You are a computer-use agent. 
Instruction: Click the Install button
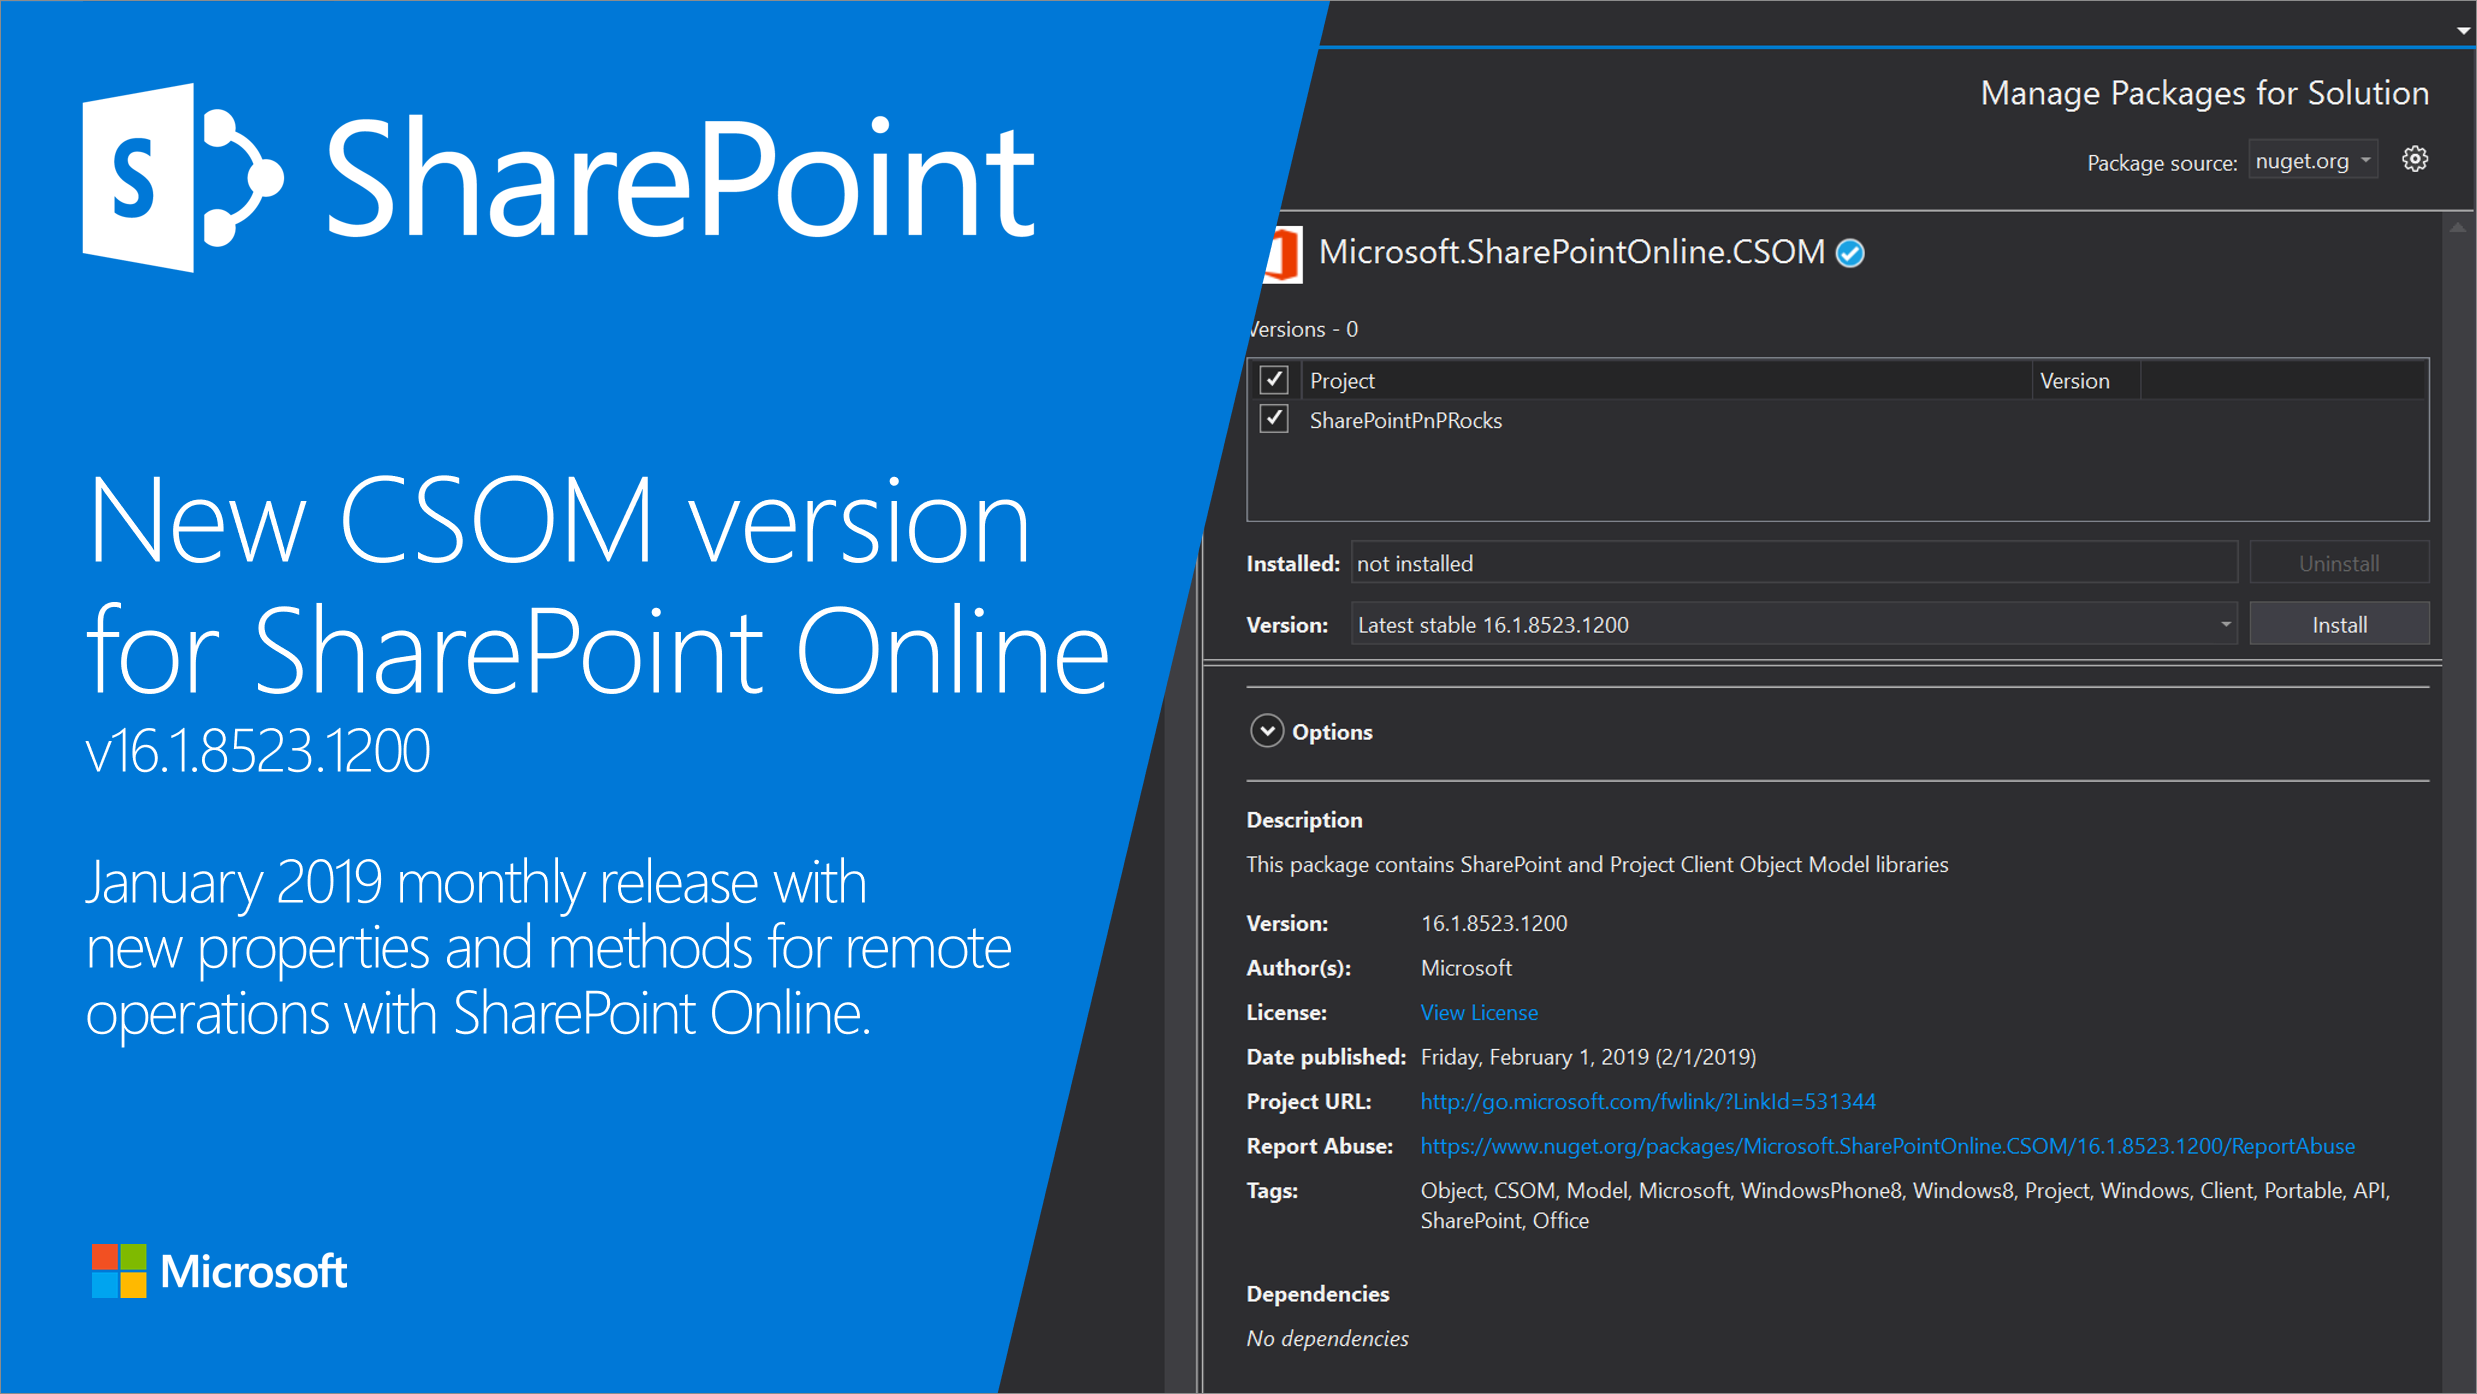(x=2338, y=625)
